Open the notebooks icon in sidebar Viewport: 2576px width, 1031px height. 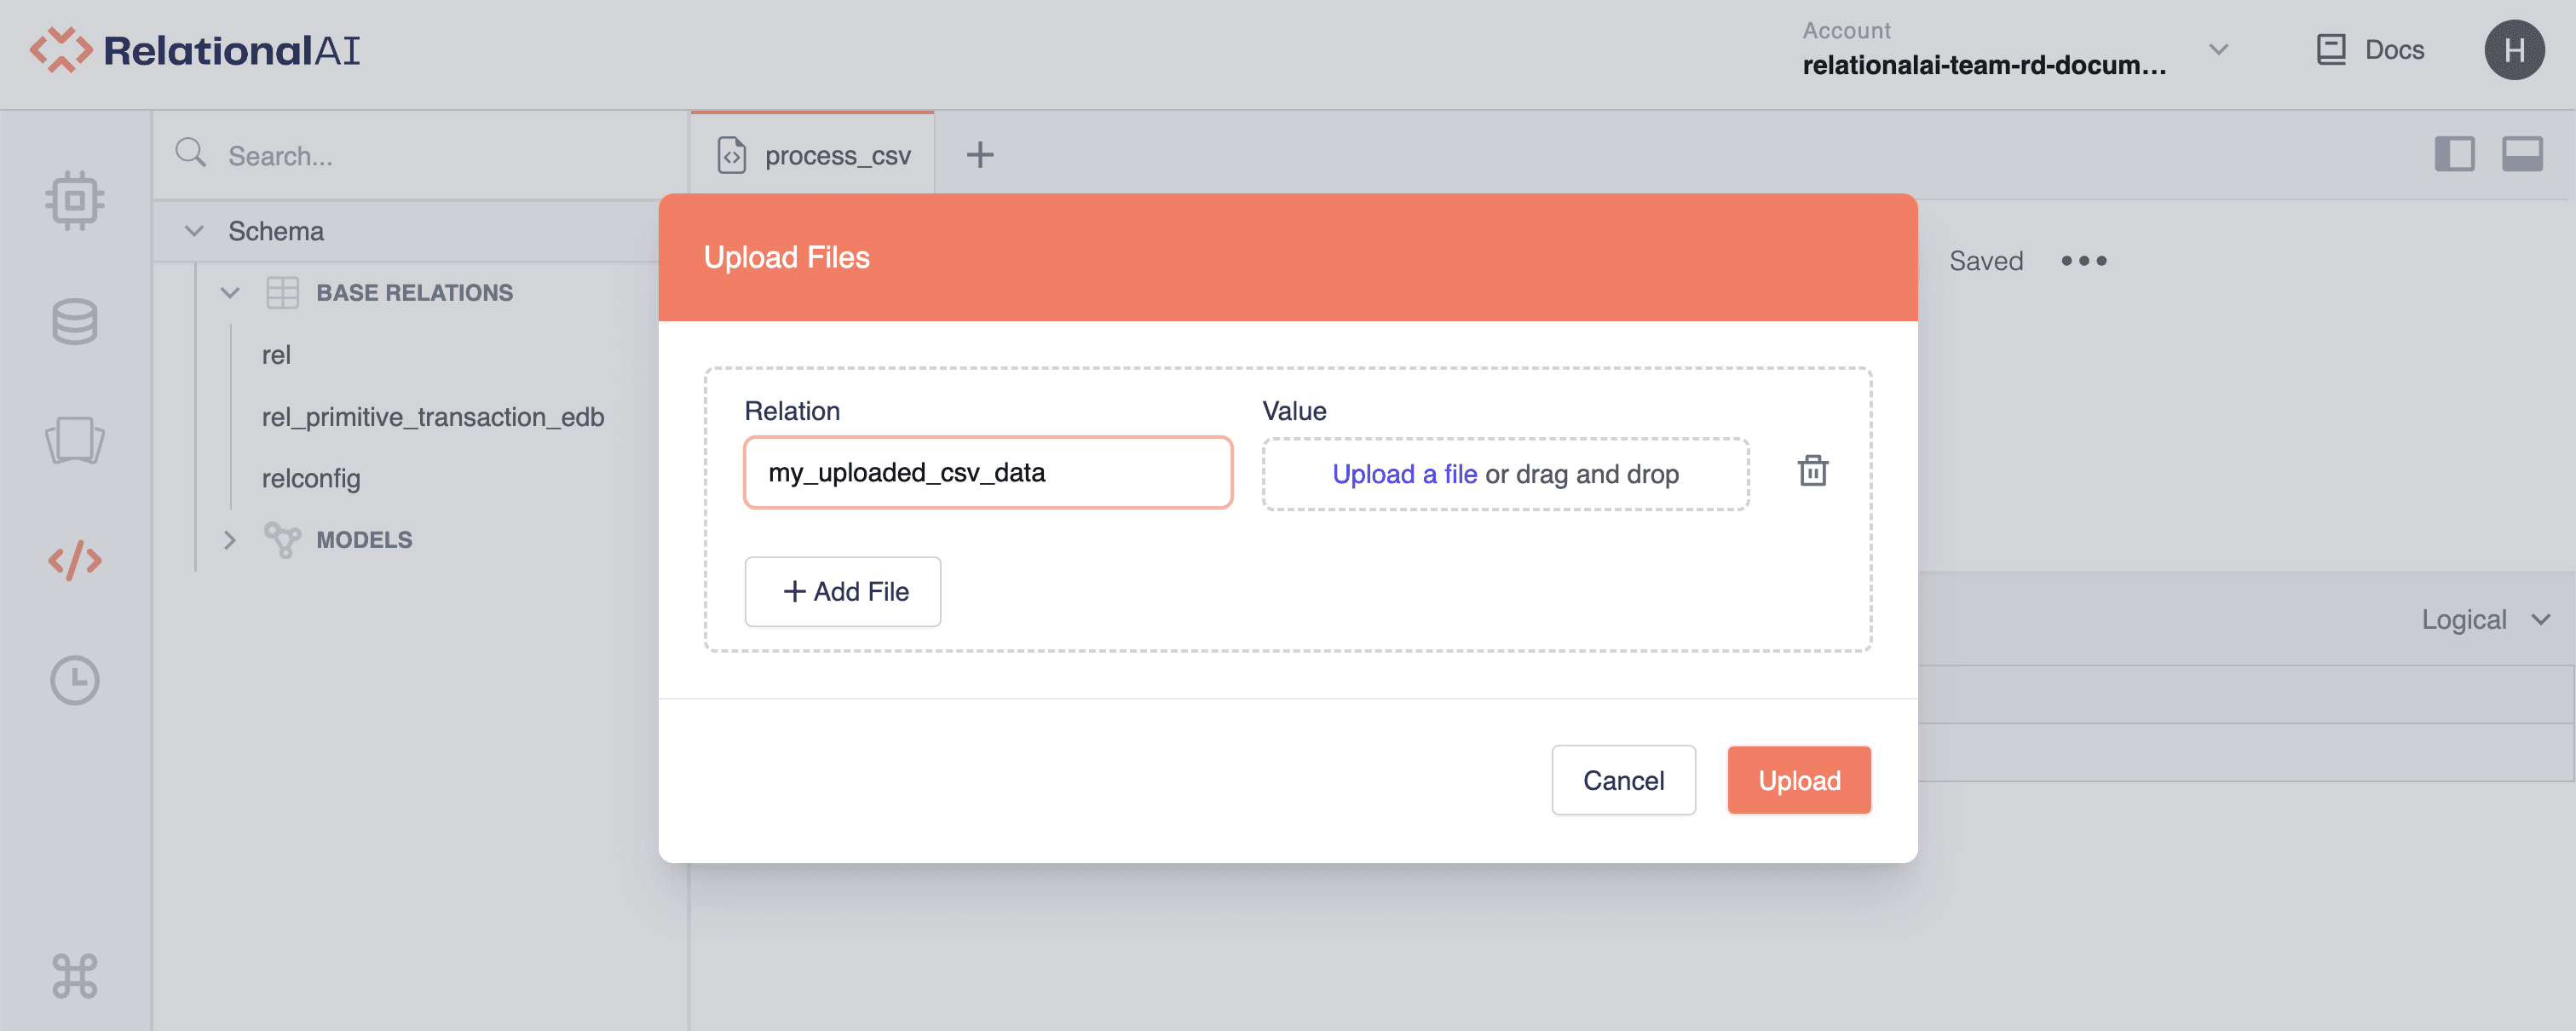point(75,440)
